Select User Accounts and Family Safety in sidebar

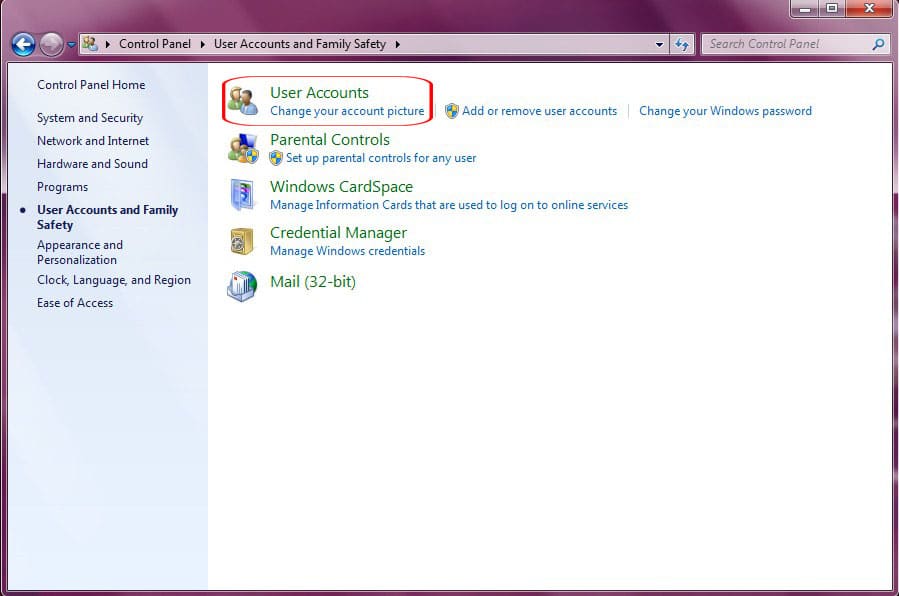pyautogui.click(x=108, y=217)
